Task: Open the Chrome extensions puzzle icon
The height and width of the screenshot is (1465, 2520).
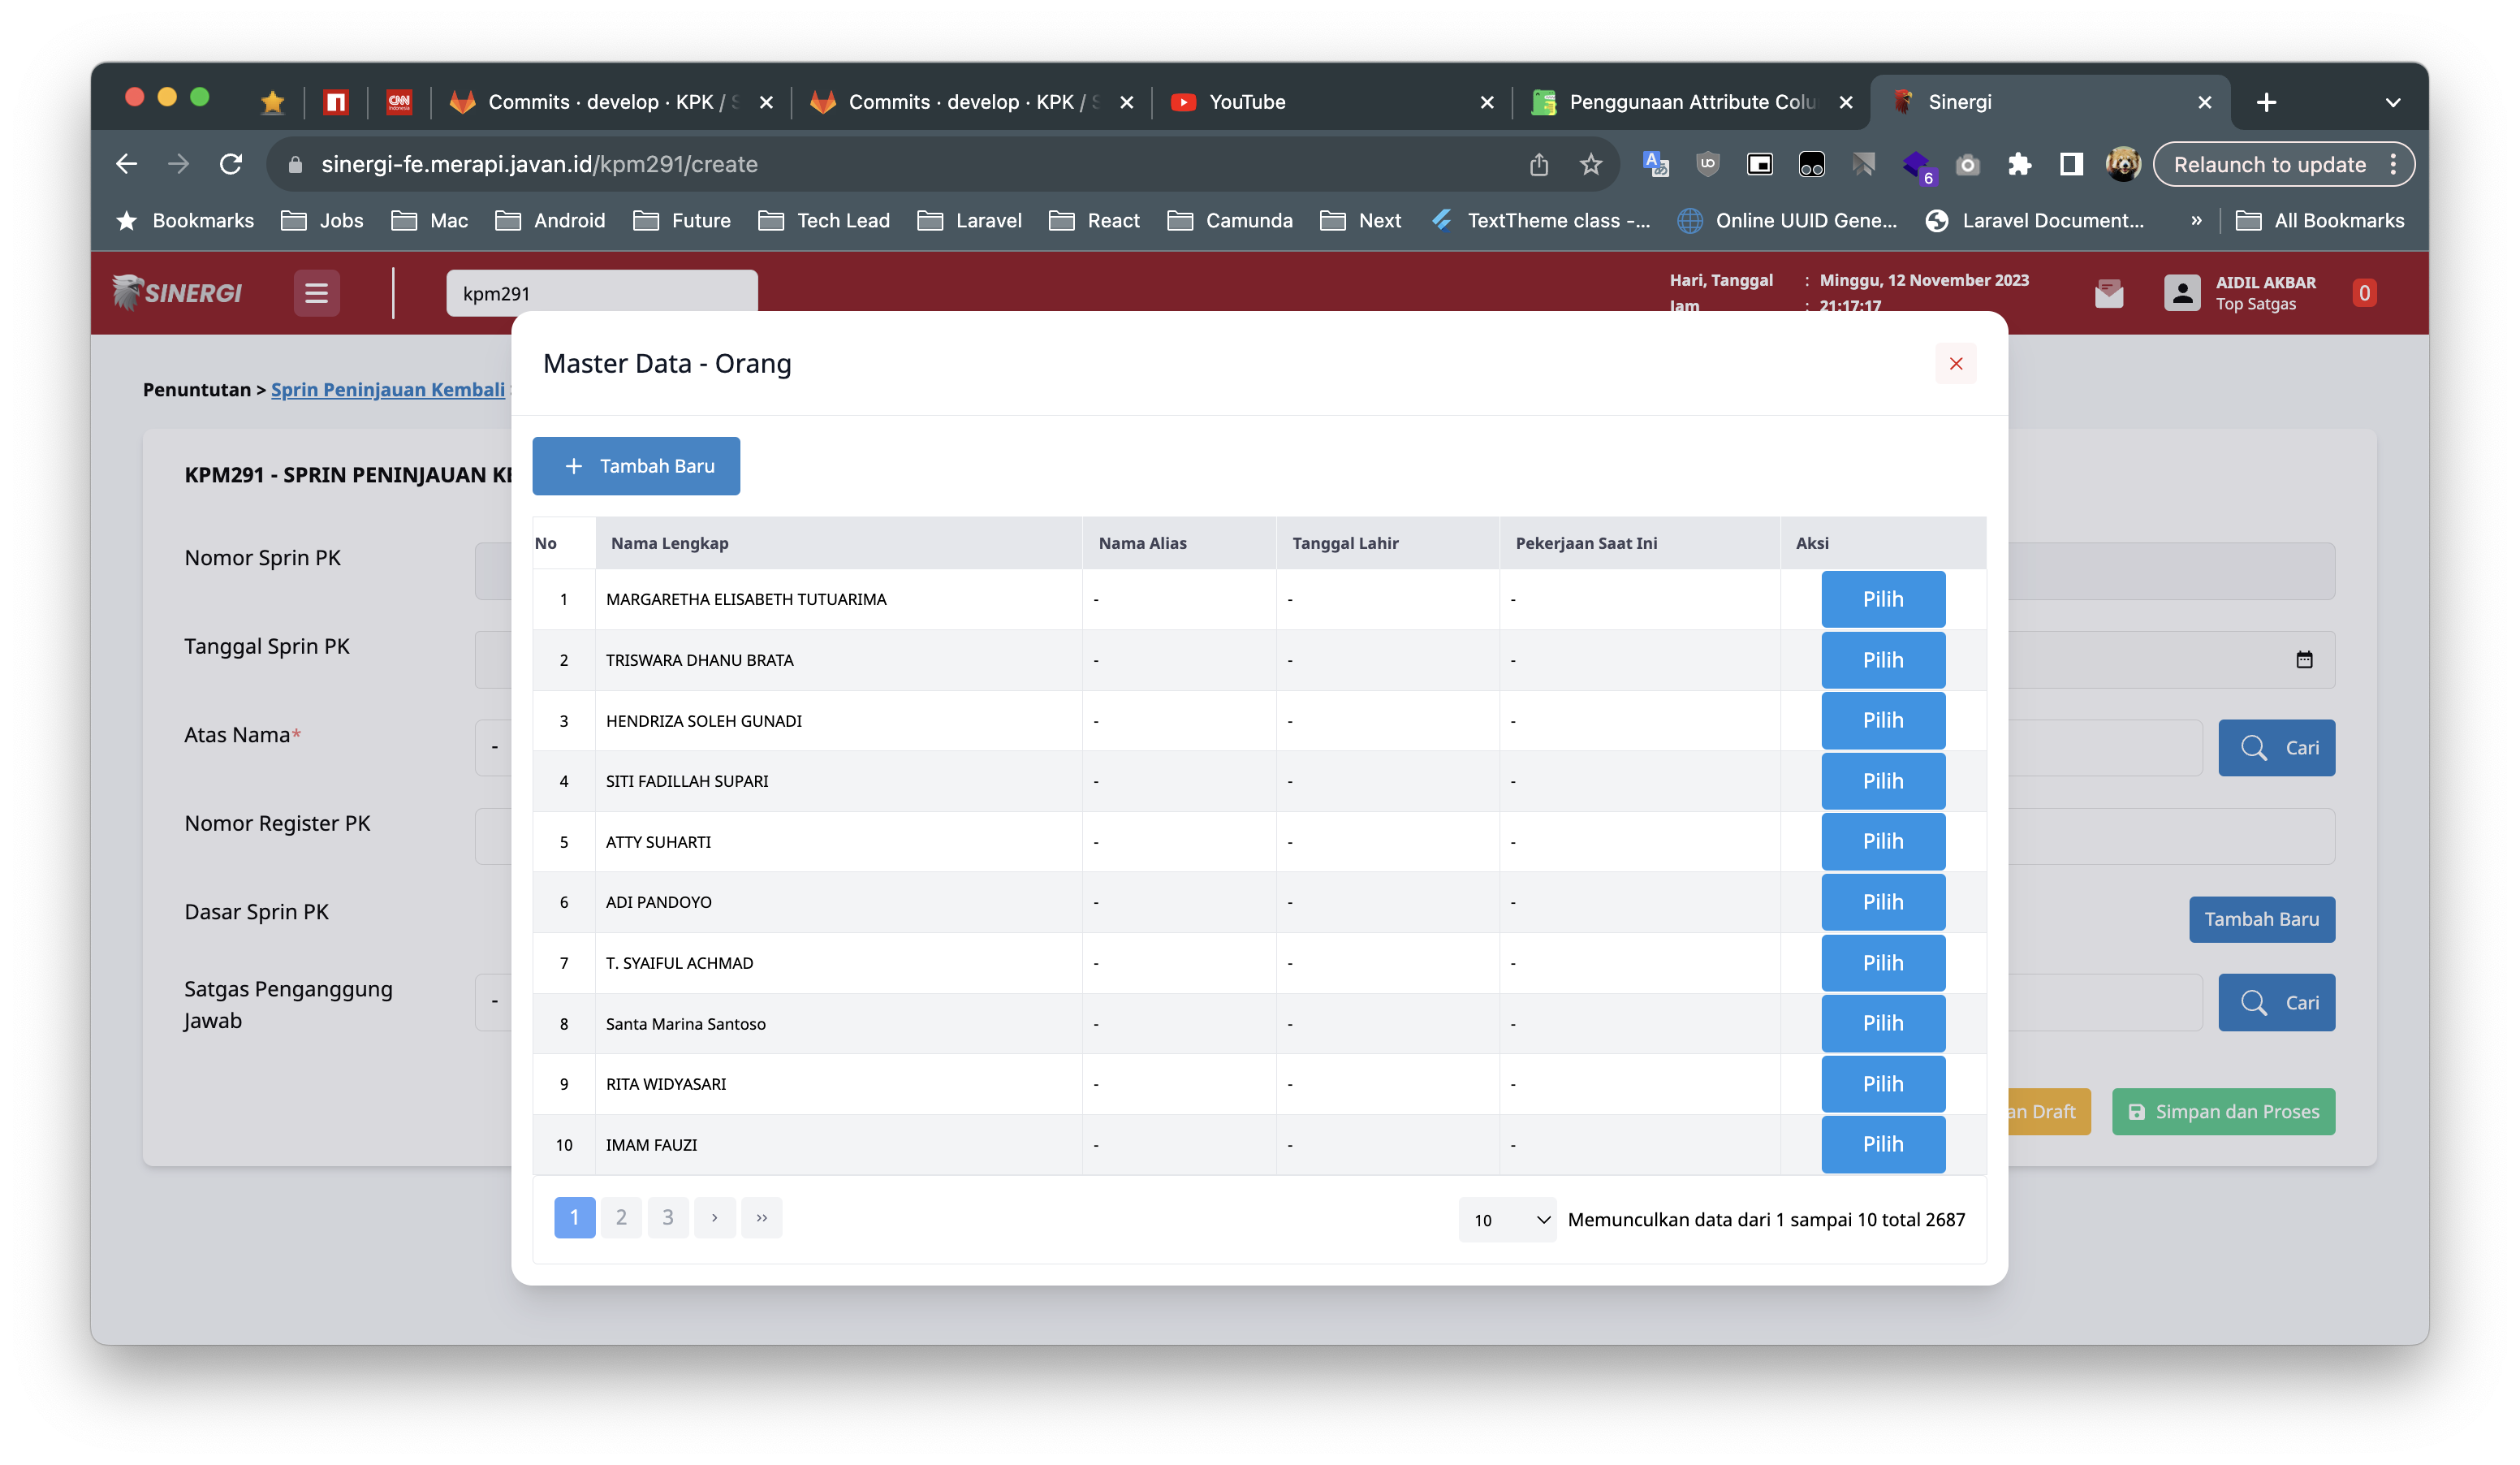Action: [2019, 164]
